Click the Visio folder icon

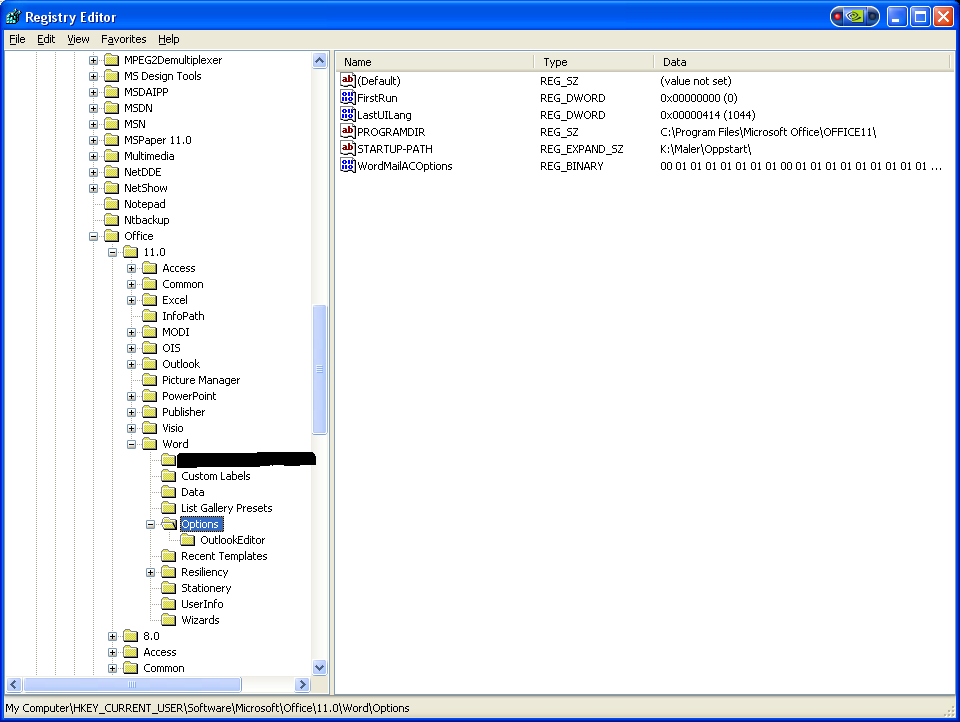(x=149, y=427)
